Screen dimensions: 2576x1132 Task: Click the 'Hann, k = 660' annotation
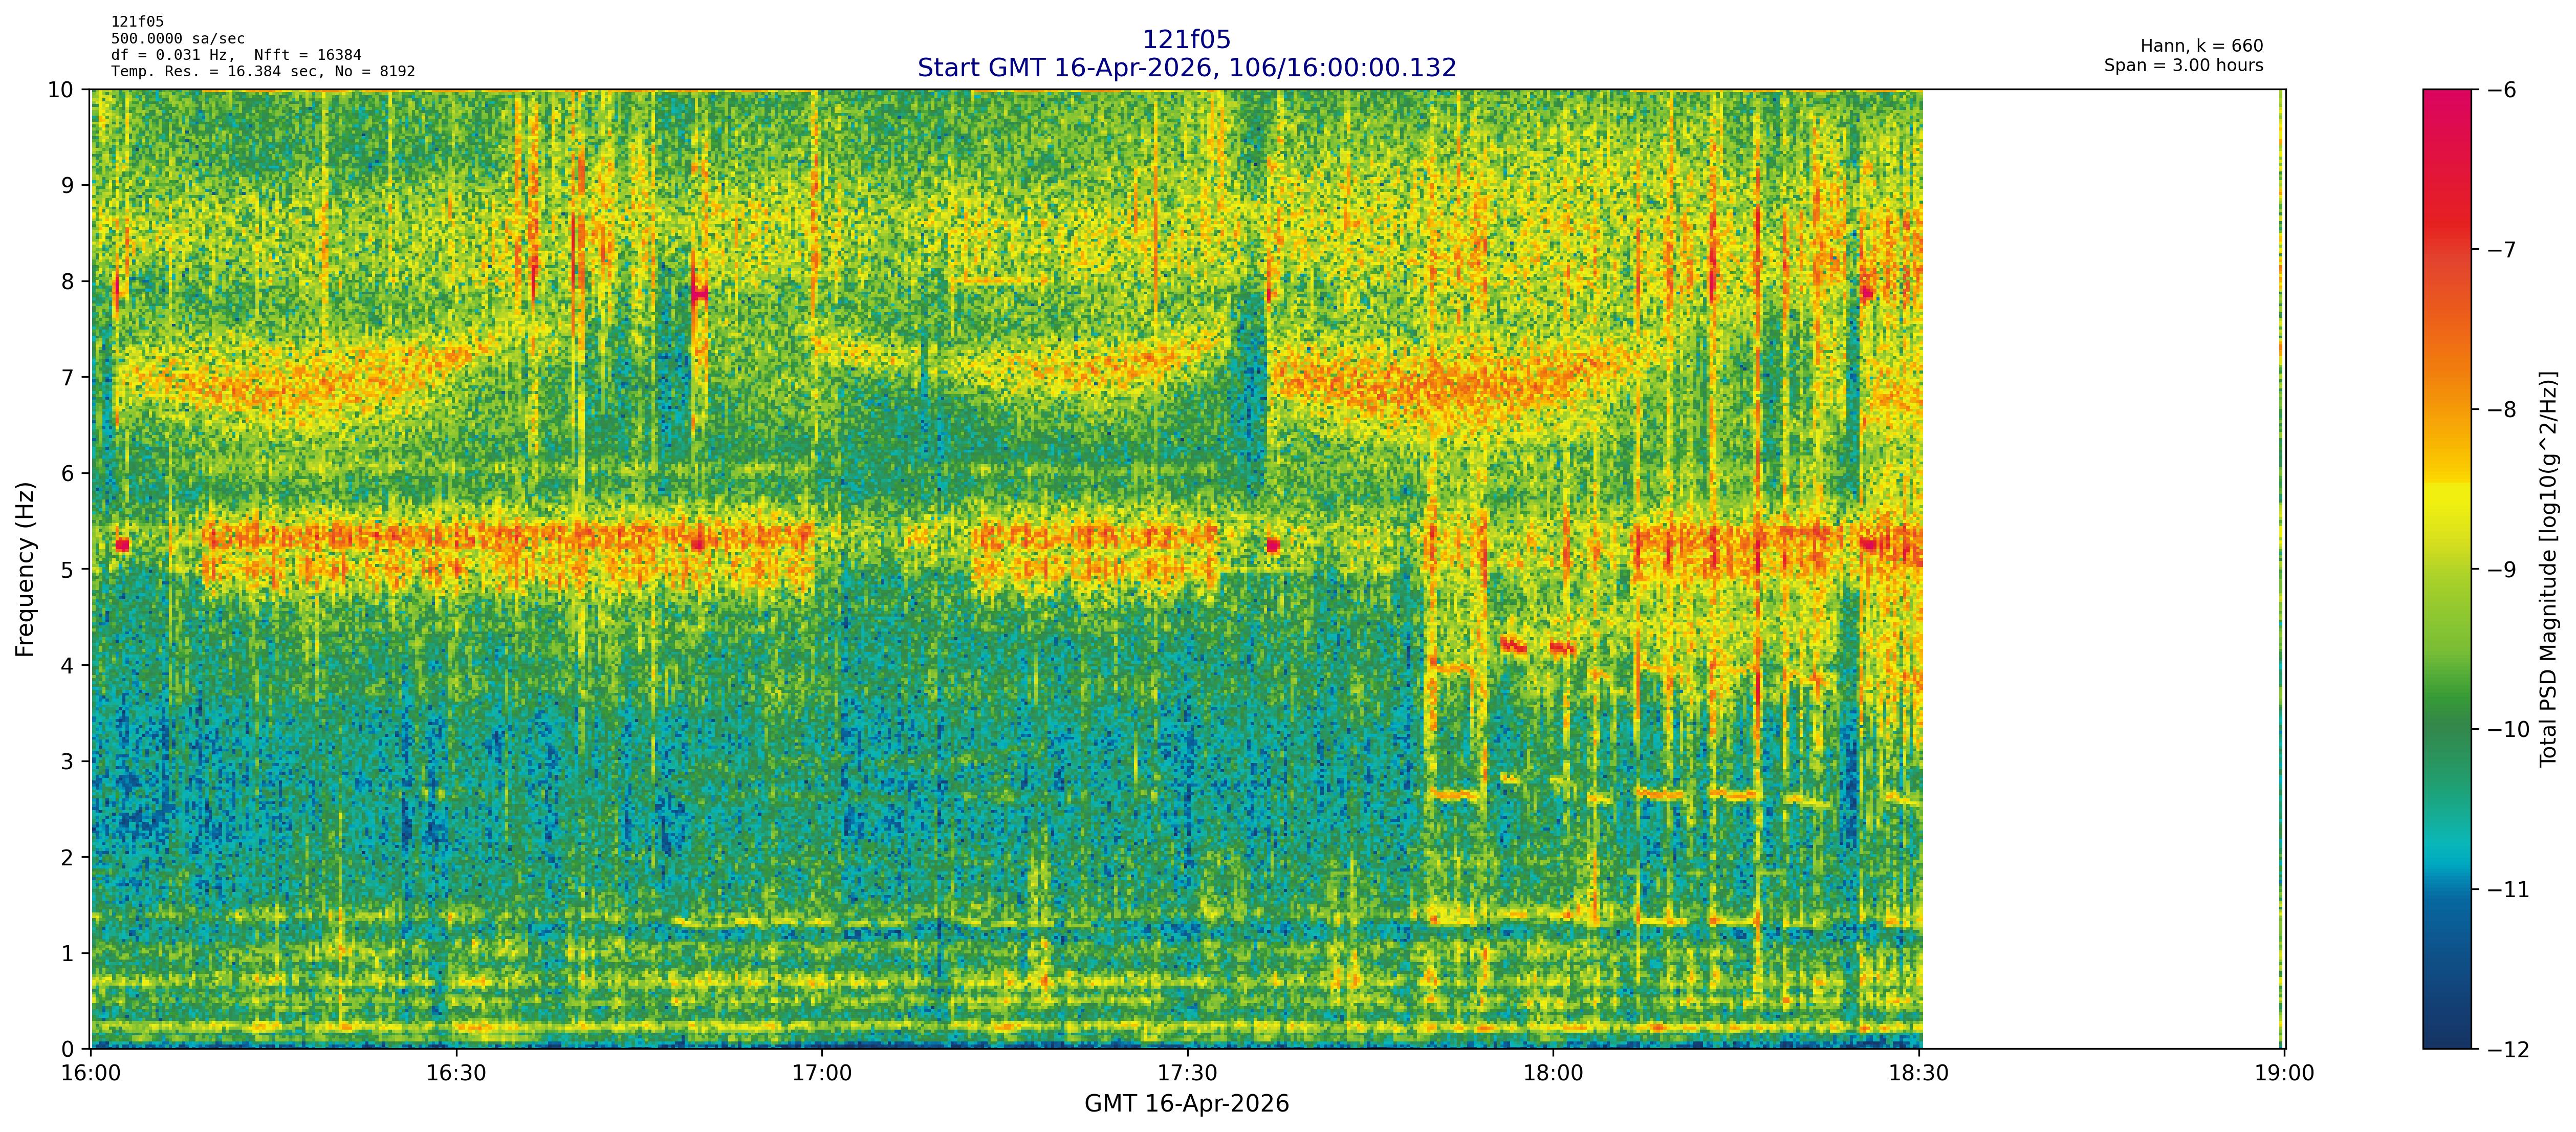(2201, 46)
